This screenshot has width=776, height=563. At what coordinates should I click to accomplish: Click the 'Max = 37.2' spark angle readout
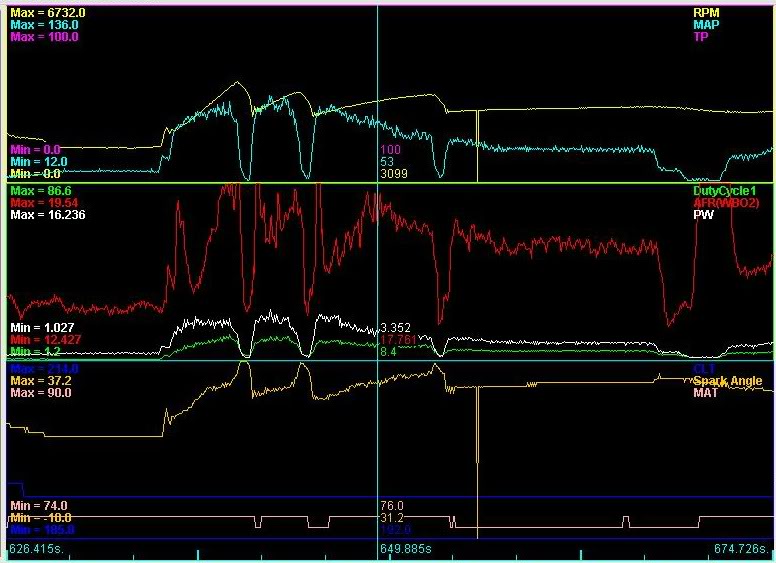tap(41, 381)
